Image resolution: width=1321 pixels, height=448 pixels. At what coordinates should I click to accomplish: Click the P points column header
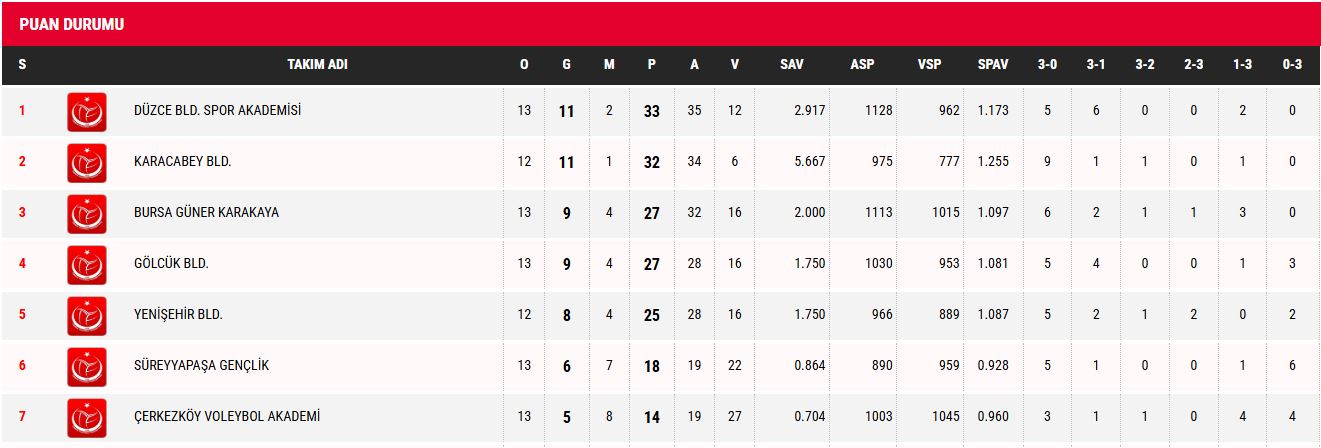coord(652,64)
